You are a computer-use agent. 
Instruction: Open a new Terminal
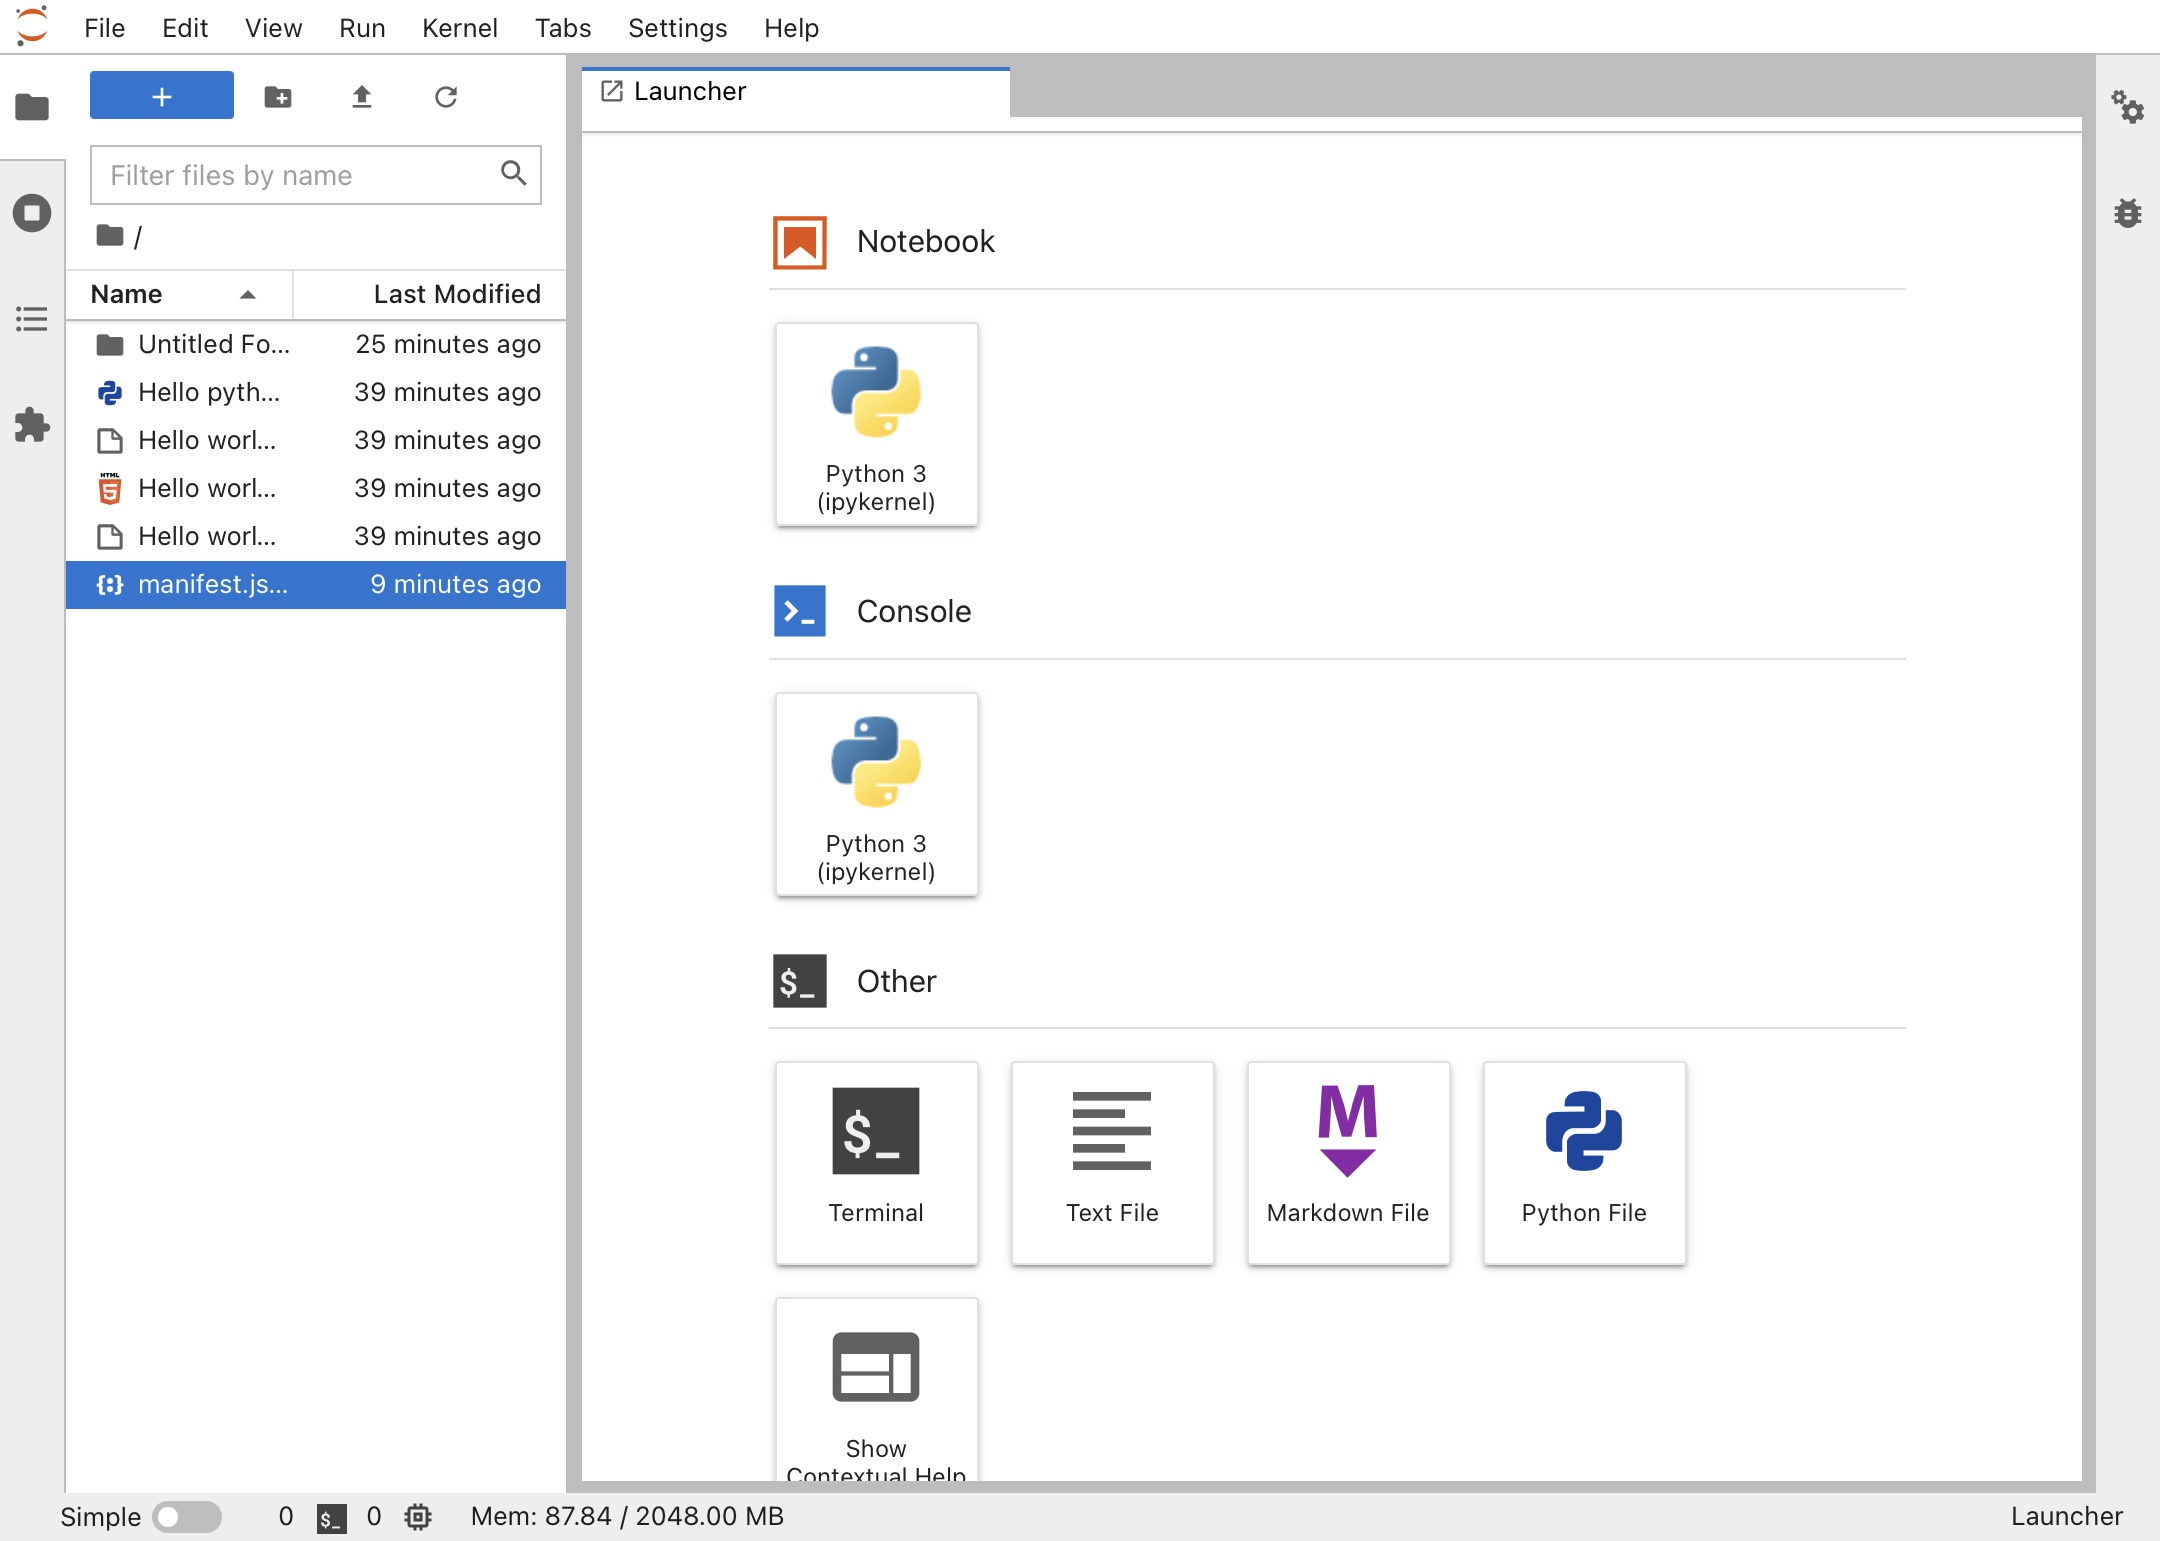click(876, 1163)
